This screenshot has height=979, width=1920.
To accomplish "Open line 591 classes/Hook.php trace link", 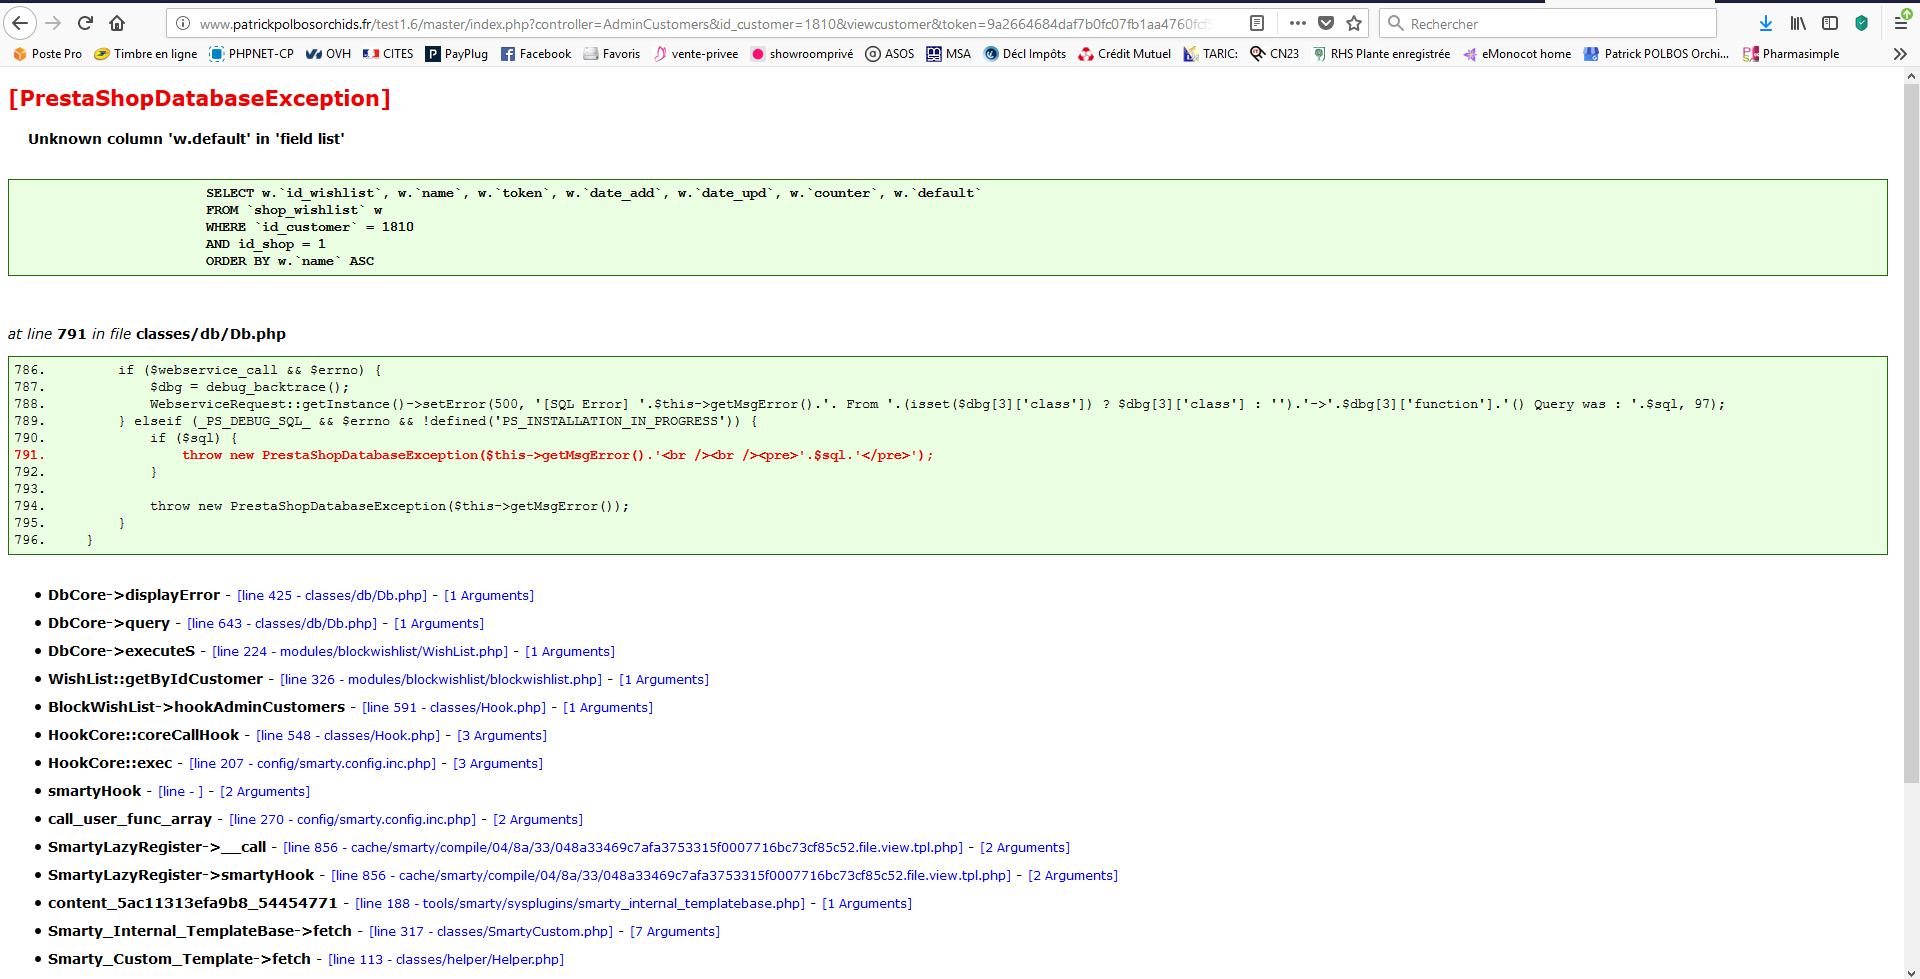I will click(x=454, y=707).
